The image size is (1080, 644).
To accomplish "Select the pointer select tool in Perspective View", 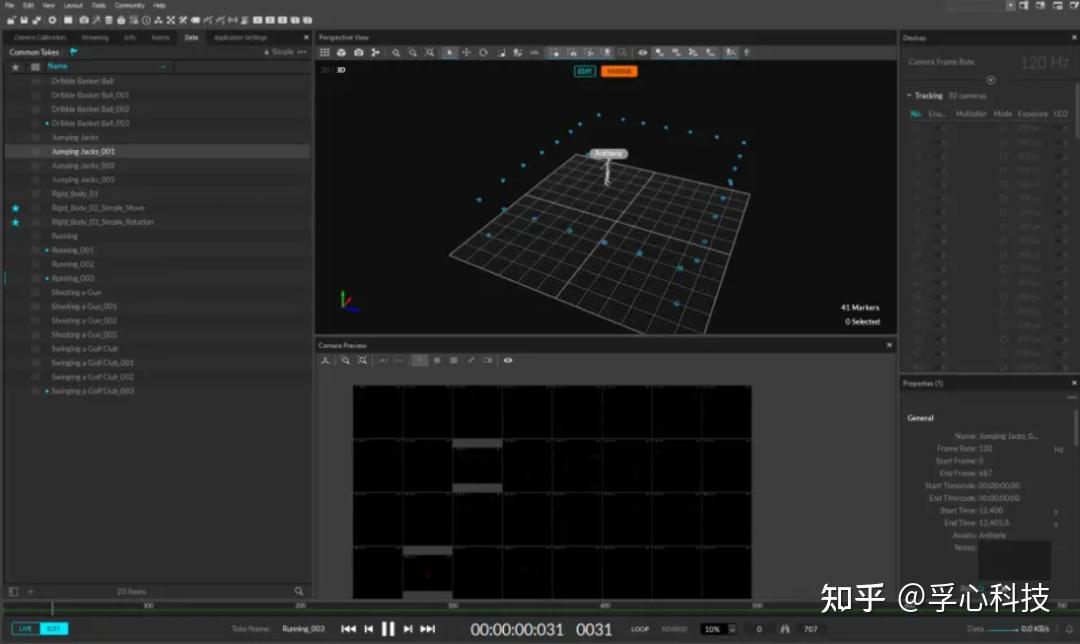I will tap(449, 52).
